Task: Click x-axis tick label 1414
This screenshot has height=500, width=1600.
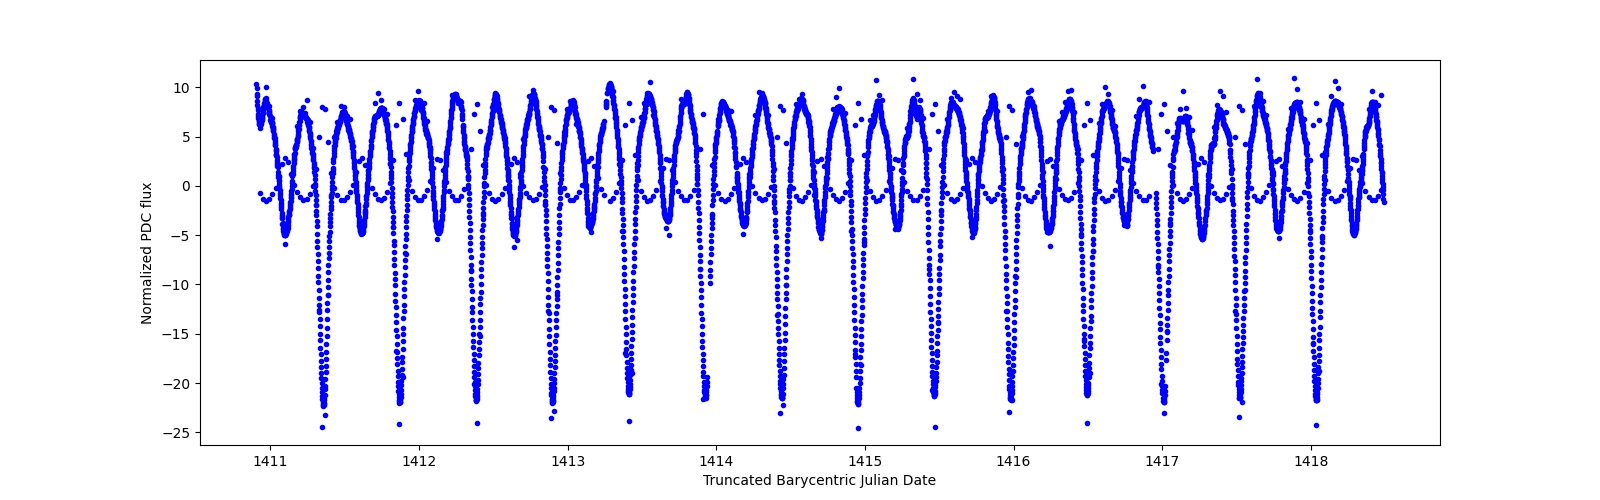Action: [x=716, y=461]
